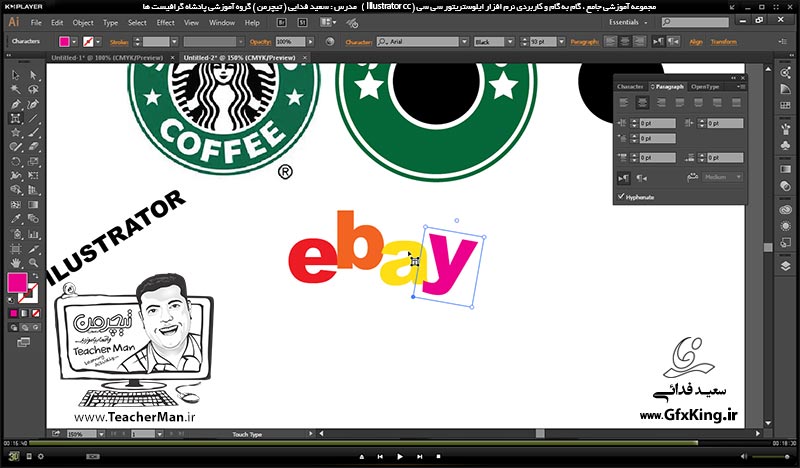
Task: Click the large magenta fill swatch
Action: [17, 282]
